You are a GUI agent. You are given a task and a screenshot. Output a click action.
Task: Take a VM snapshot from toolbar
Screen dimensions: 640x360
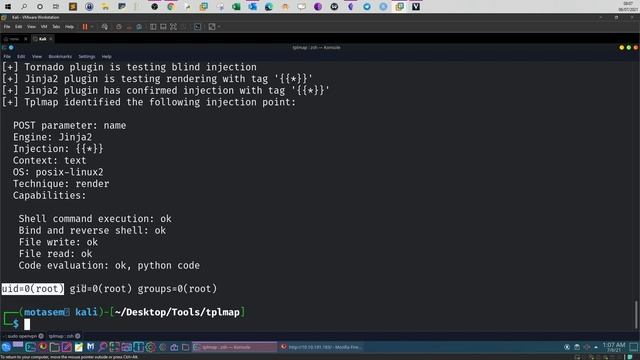coord(119,27)
